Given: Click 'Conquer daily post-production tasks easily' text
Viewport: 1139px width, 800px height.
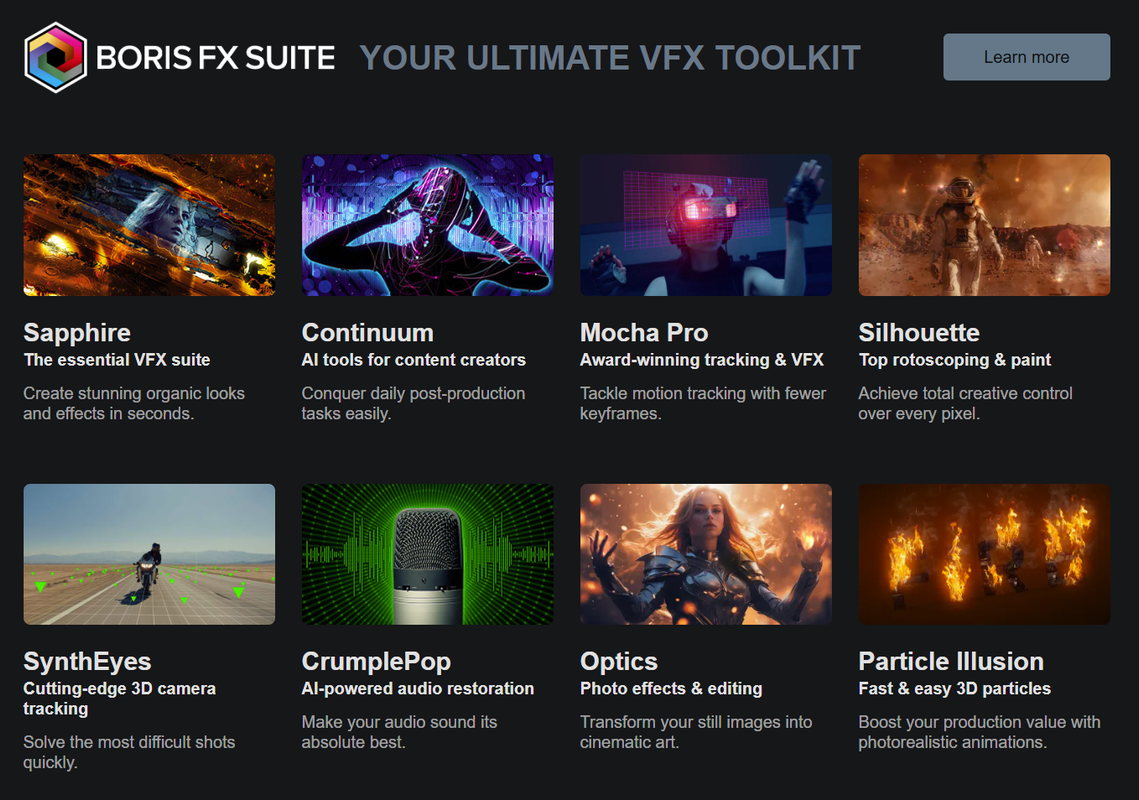Looking at the screenshot, I should (413, 404).
